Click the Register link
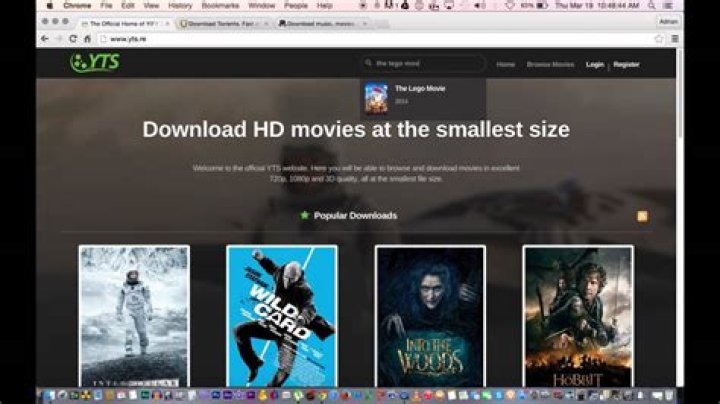Image resolution: width=720 pixels, height=404 pixels. 626,64
